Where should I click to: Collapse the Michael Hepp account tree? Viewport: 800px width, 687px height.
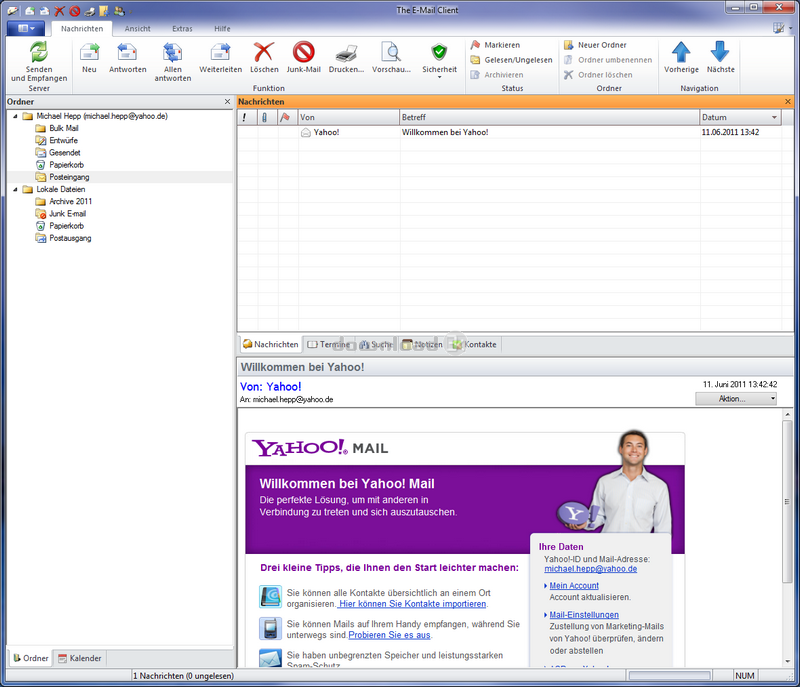pos(15,116)
